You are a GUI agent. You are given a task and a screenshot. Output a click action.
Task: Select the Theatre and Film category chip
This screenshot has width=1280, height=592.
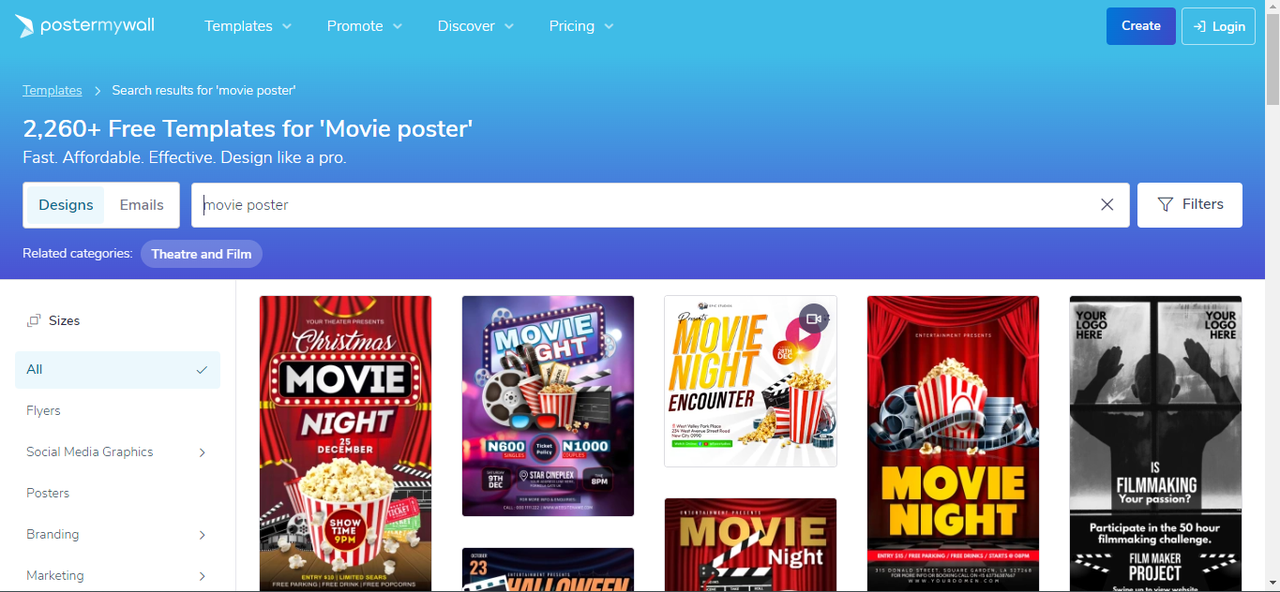tap(201, 254)
